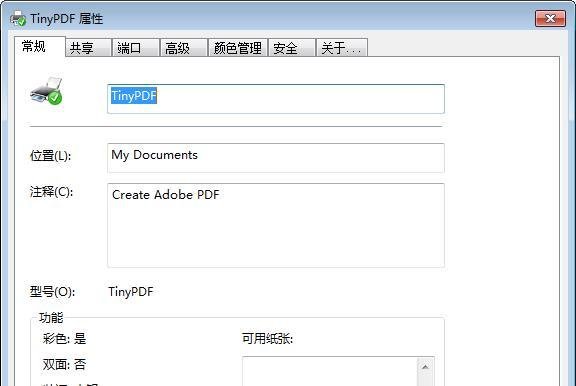
Task: Click the 型号(O): label
Action: coord(52,292)
